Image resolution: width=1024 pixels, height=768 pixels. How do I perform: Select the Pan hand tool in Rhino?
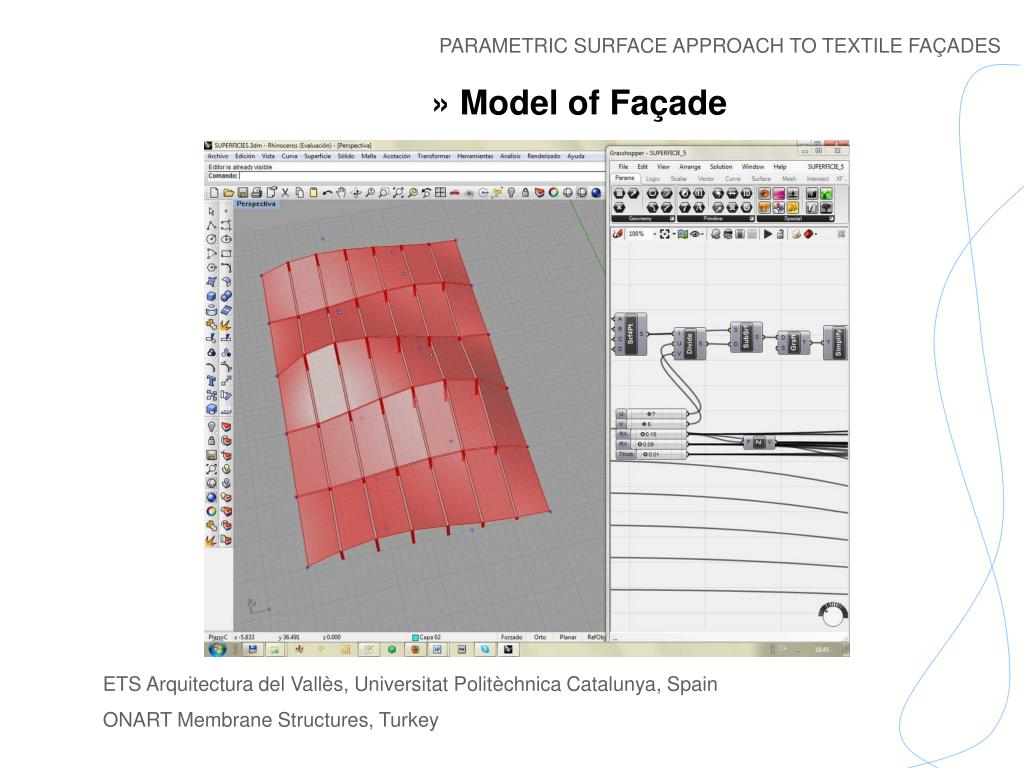[341, 193]
